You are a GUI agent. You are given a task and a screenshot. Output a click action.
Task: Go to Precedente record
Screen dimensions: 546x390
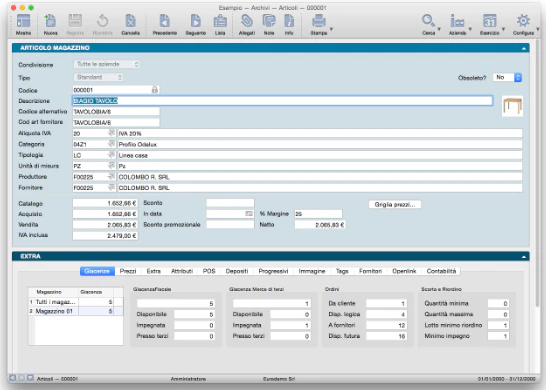point(164,22)
